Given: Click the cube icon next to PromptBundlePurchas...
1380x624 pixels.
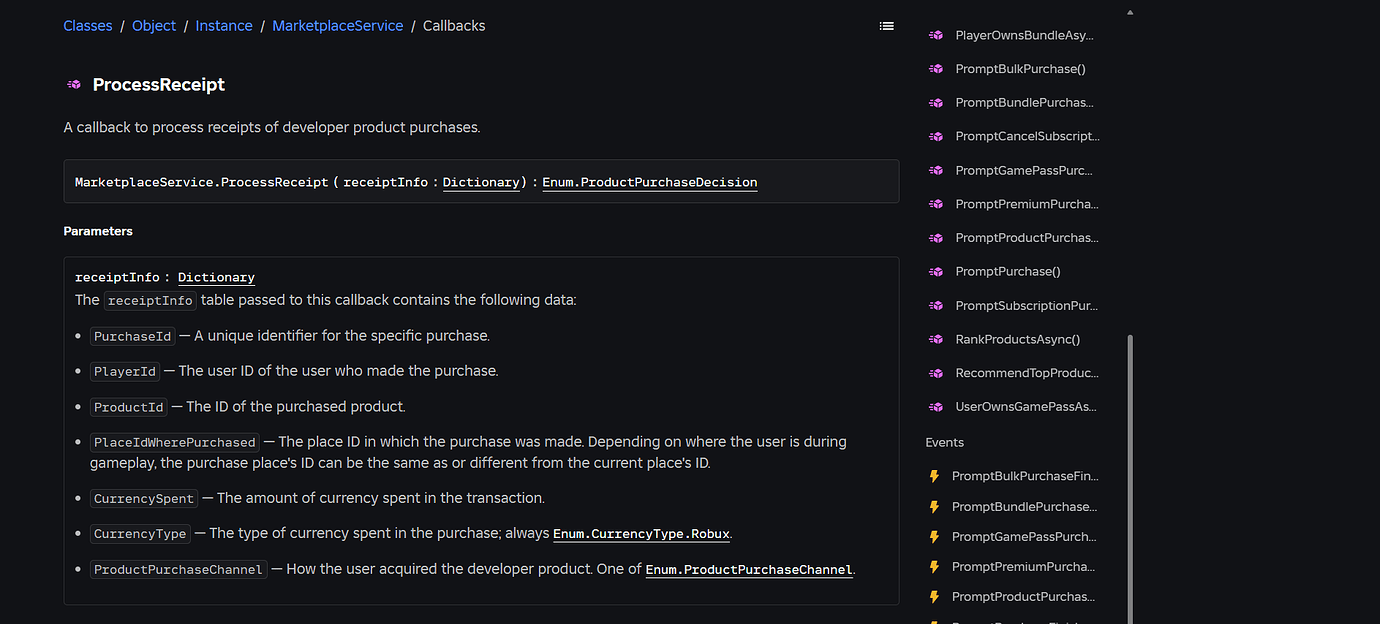Looking at the screenshot, I should [x=936, y=103].
